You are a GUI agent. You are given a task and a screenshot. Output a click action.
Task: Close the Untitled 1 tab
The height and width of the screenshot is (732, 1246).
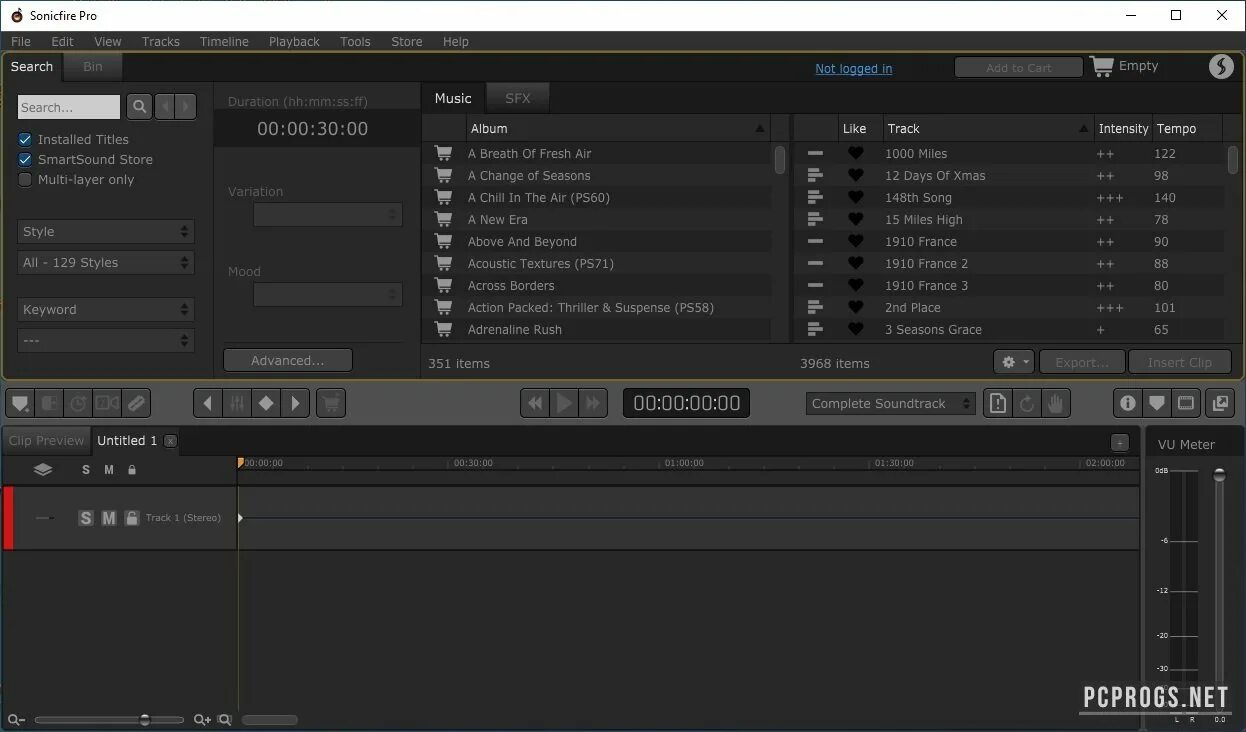[x=171, y=441]
